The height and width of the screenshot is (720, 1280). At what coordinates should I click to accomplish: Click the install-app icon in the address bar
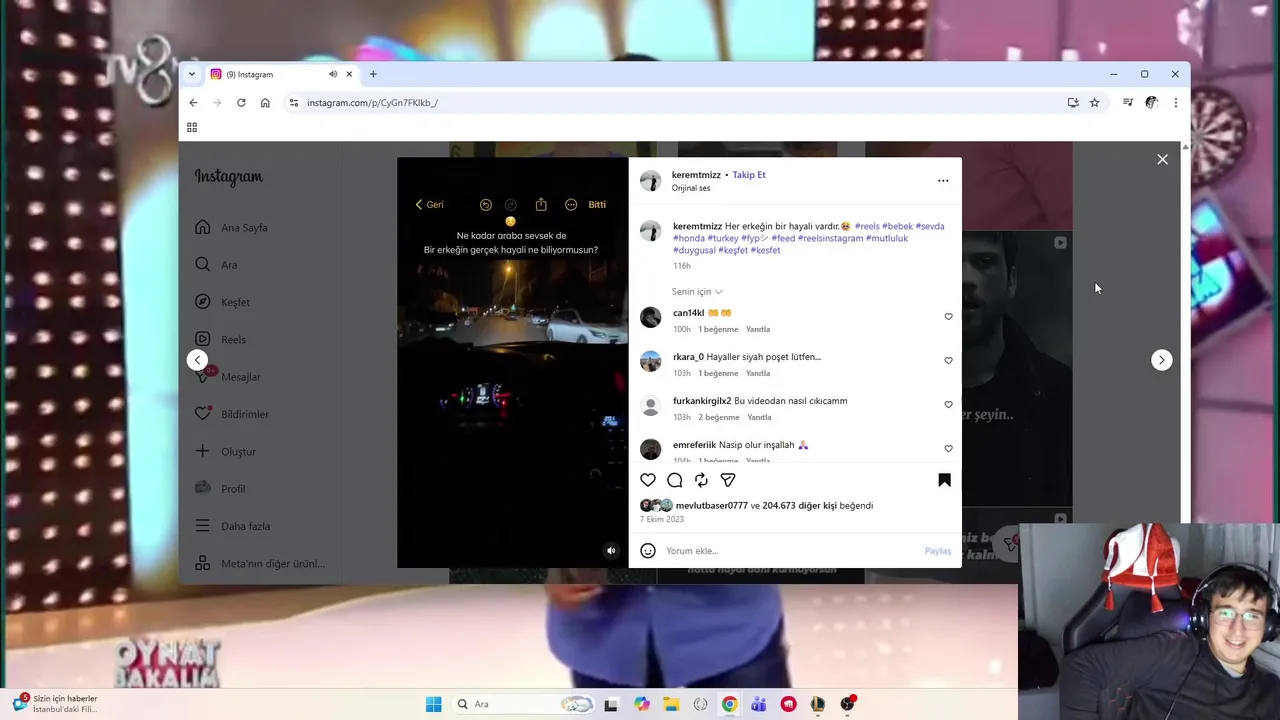coord(1073,103)
